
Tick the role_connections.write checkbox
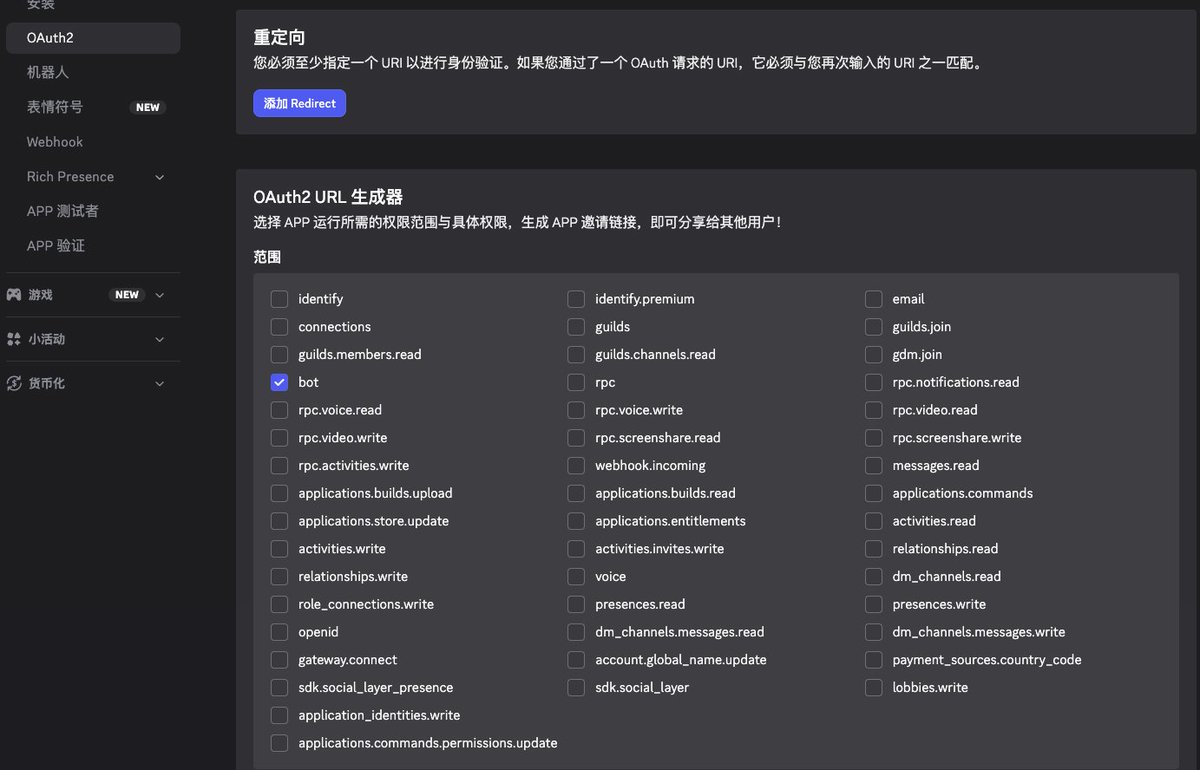point(279,604)
